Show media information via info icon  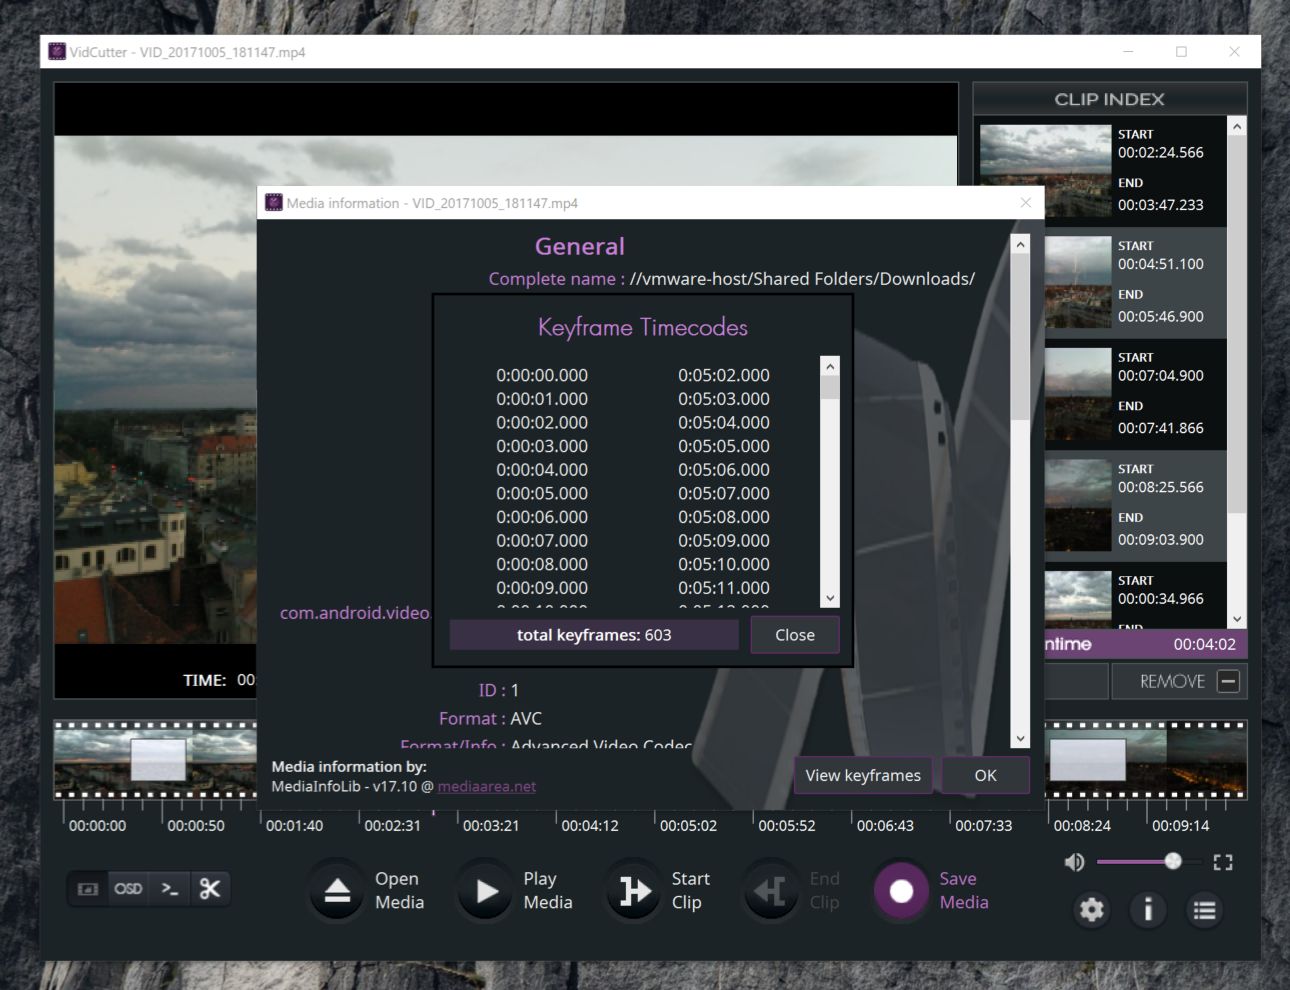click(x=1148, y=909)
